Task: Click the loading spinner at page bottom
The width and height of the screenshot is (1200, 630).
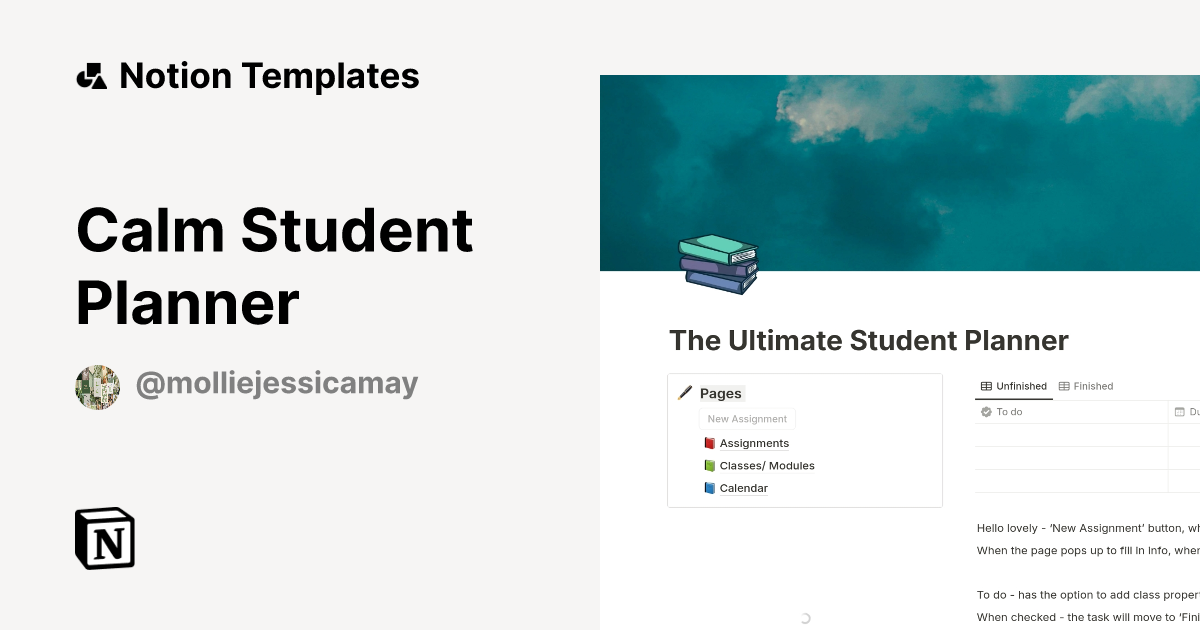Action: point(804,618)
